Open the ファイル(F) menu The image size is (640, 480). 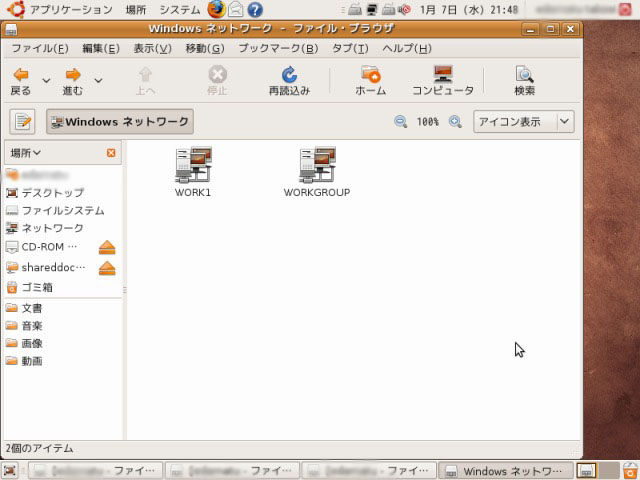[x=40, y=49]
